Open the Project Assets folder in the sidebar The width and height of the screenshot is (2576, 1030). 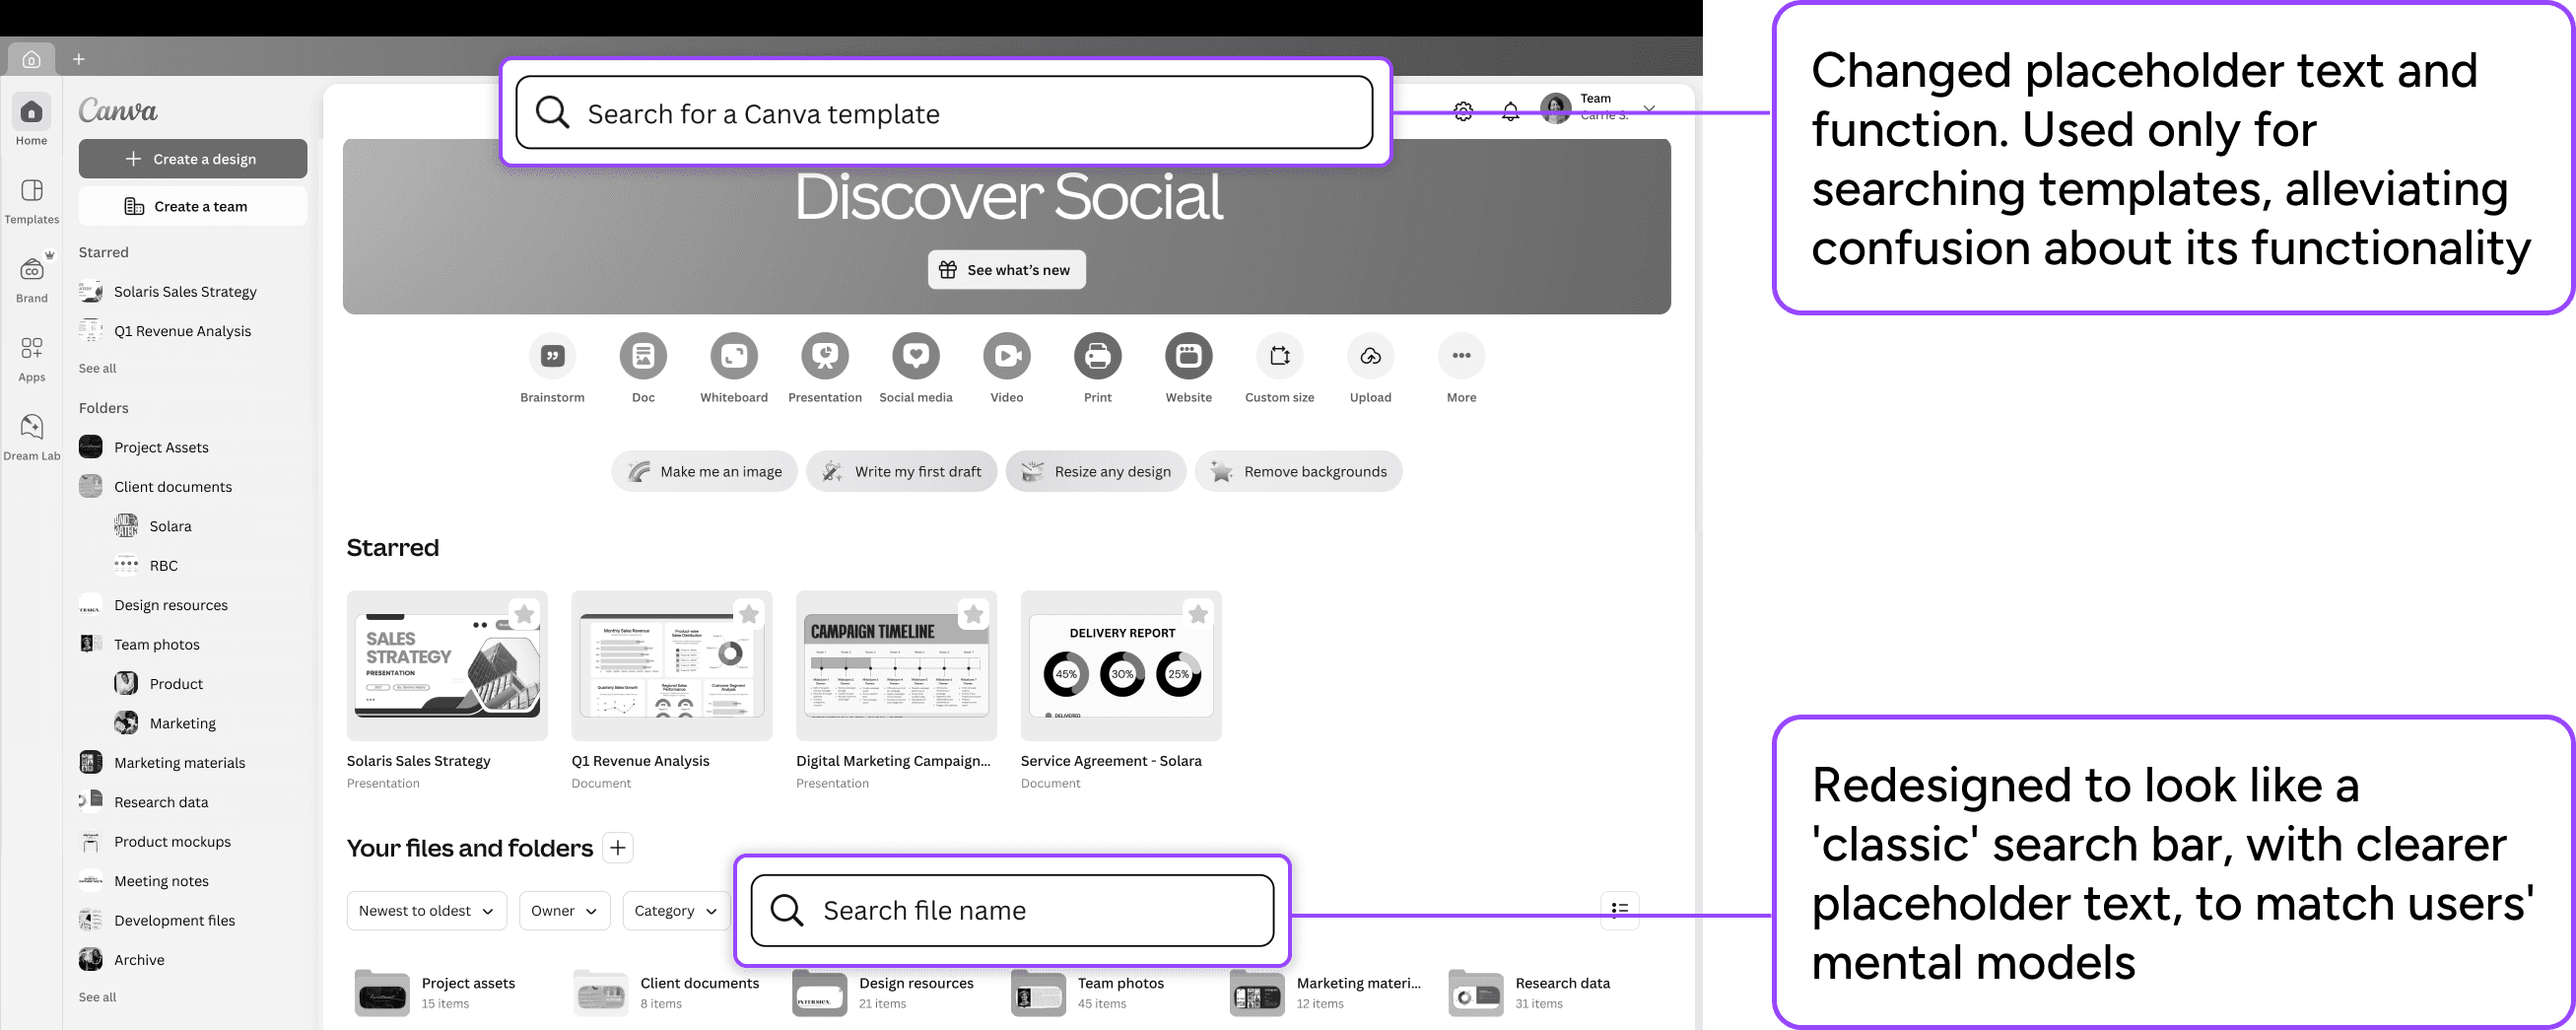tap(144, 447)
